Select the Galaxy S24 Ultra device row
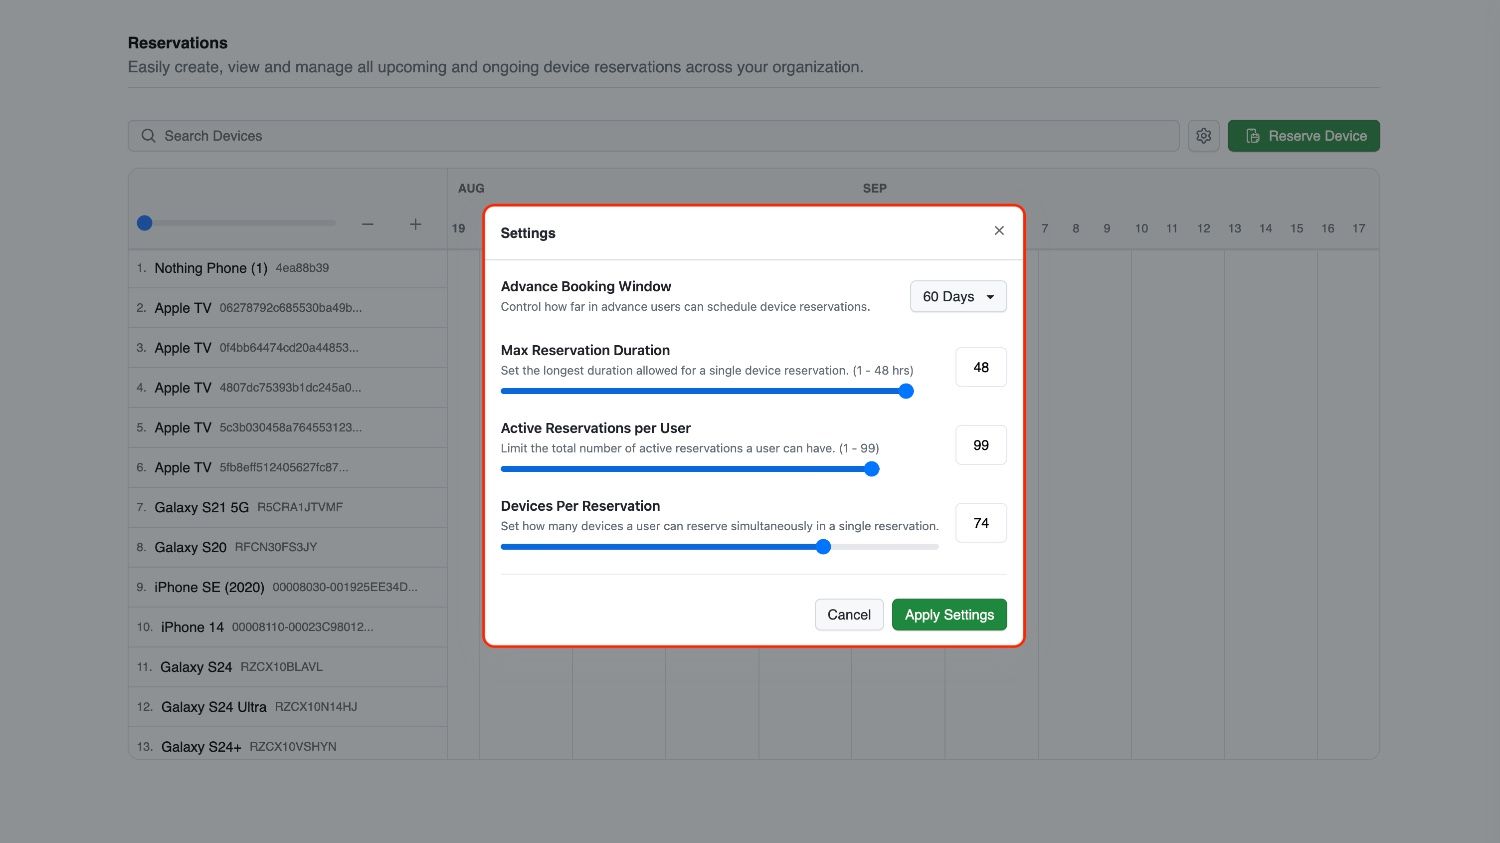1500x843 pixels. pos(288,707)
